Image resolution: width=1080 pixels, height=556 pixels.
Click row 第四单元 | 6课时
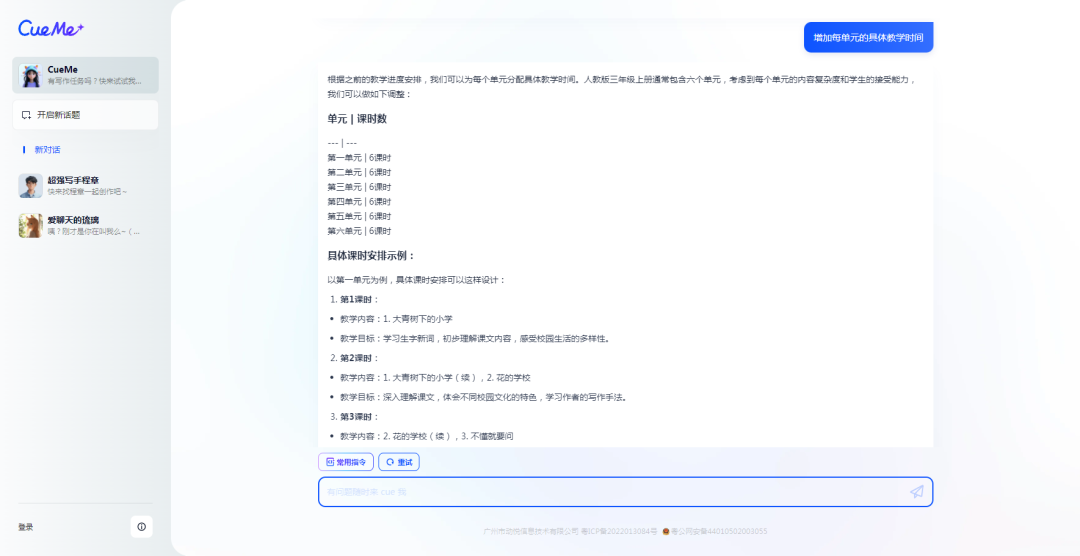tap(360, 202)
